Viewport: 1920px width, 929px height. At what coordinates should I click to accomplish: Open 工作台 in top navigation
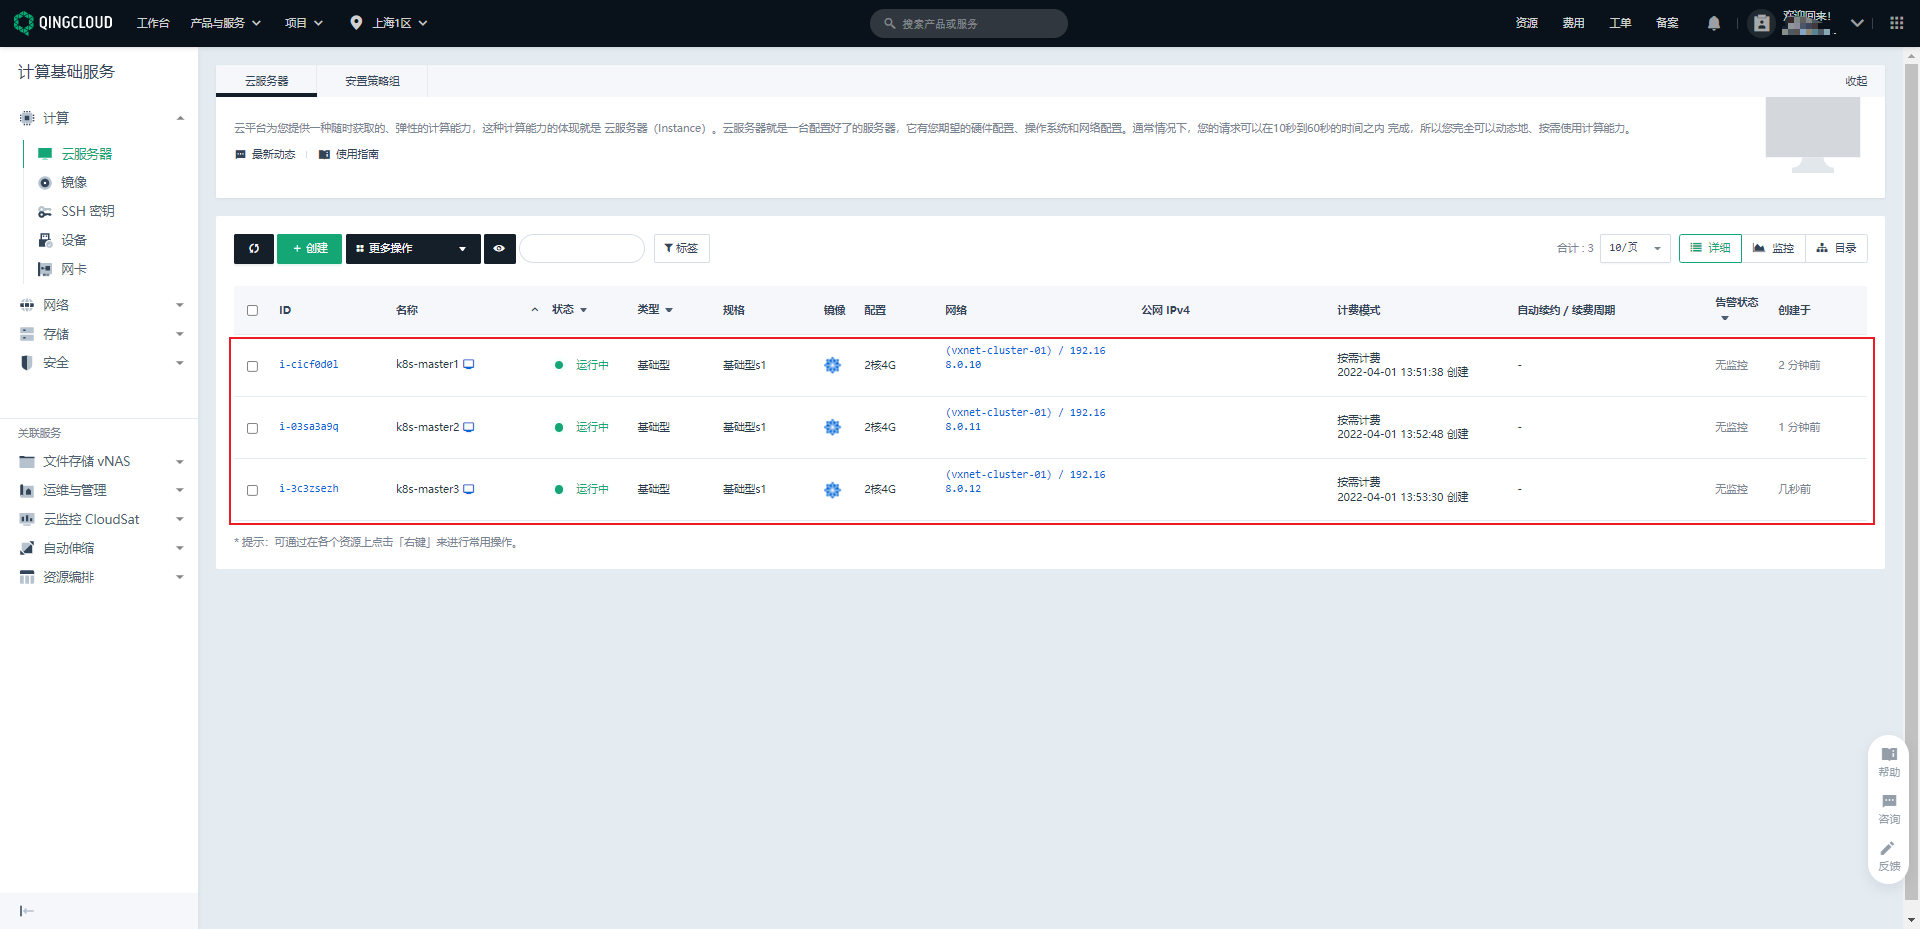tap(153, 23)
